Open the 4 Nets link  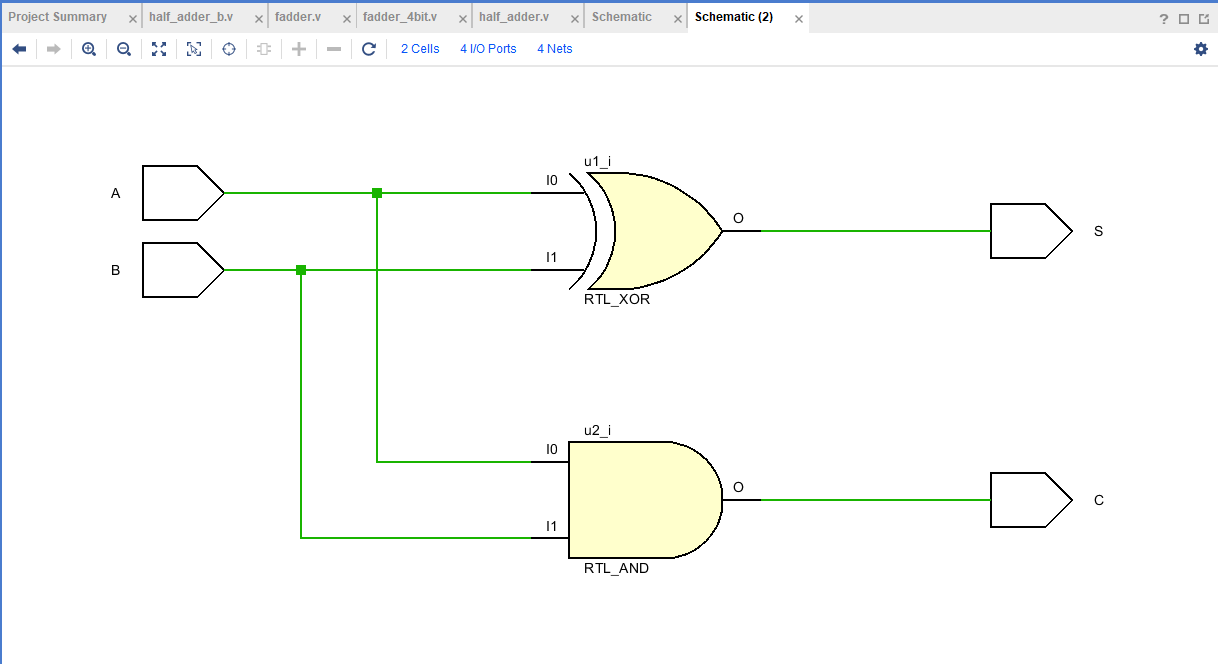click(555, 49)
